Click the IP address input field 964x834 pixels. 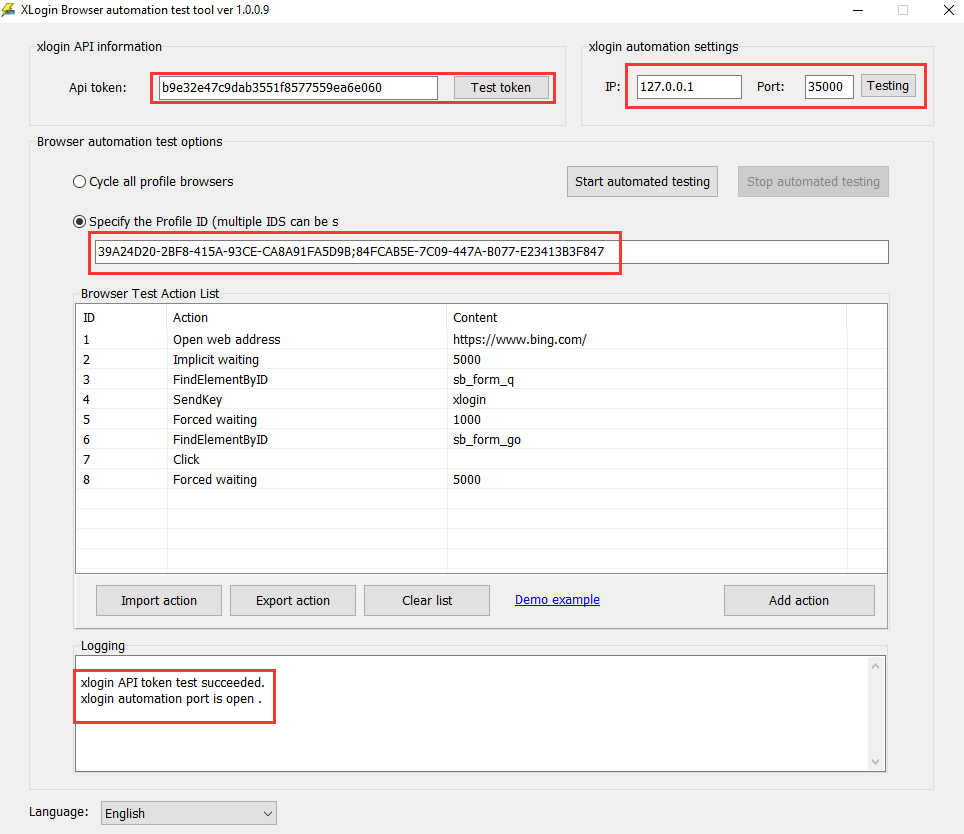point(689,87)
